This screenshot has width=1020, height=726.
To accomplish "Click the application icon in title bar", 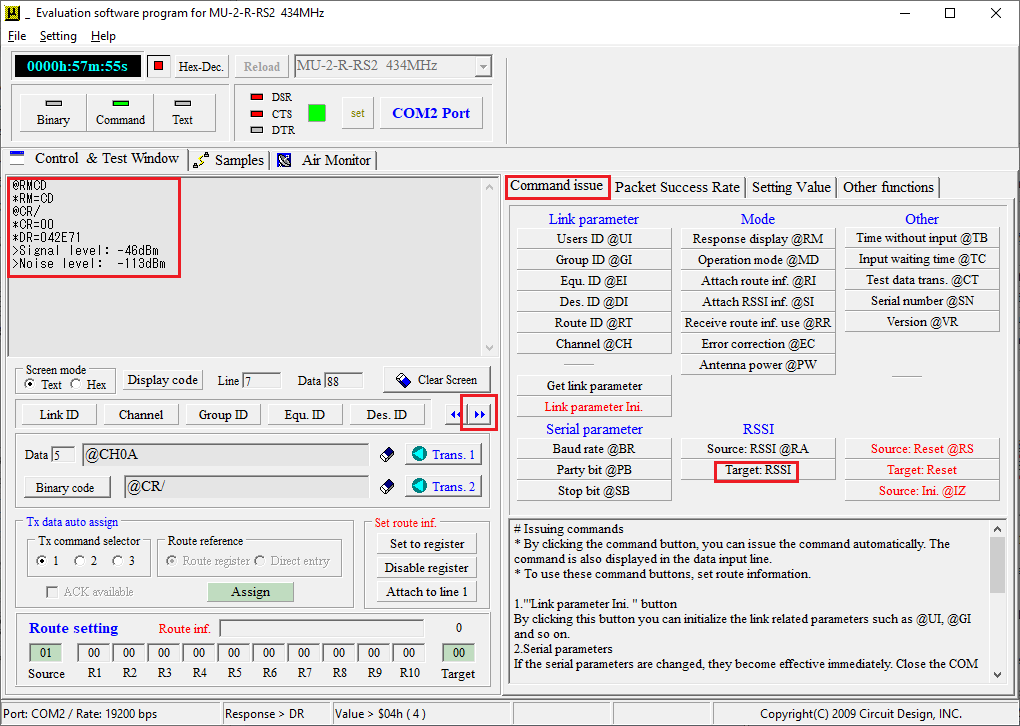I will pyautogui.click(x=12, y=13).
